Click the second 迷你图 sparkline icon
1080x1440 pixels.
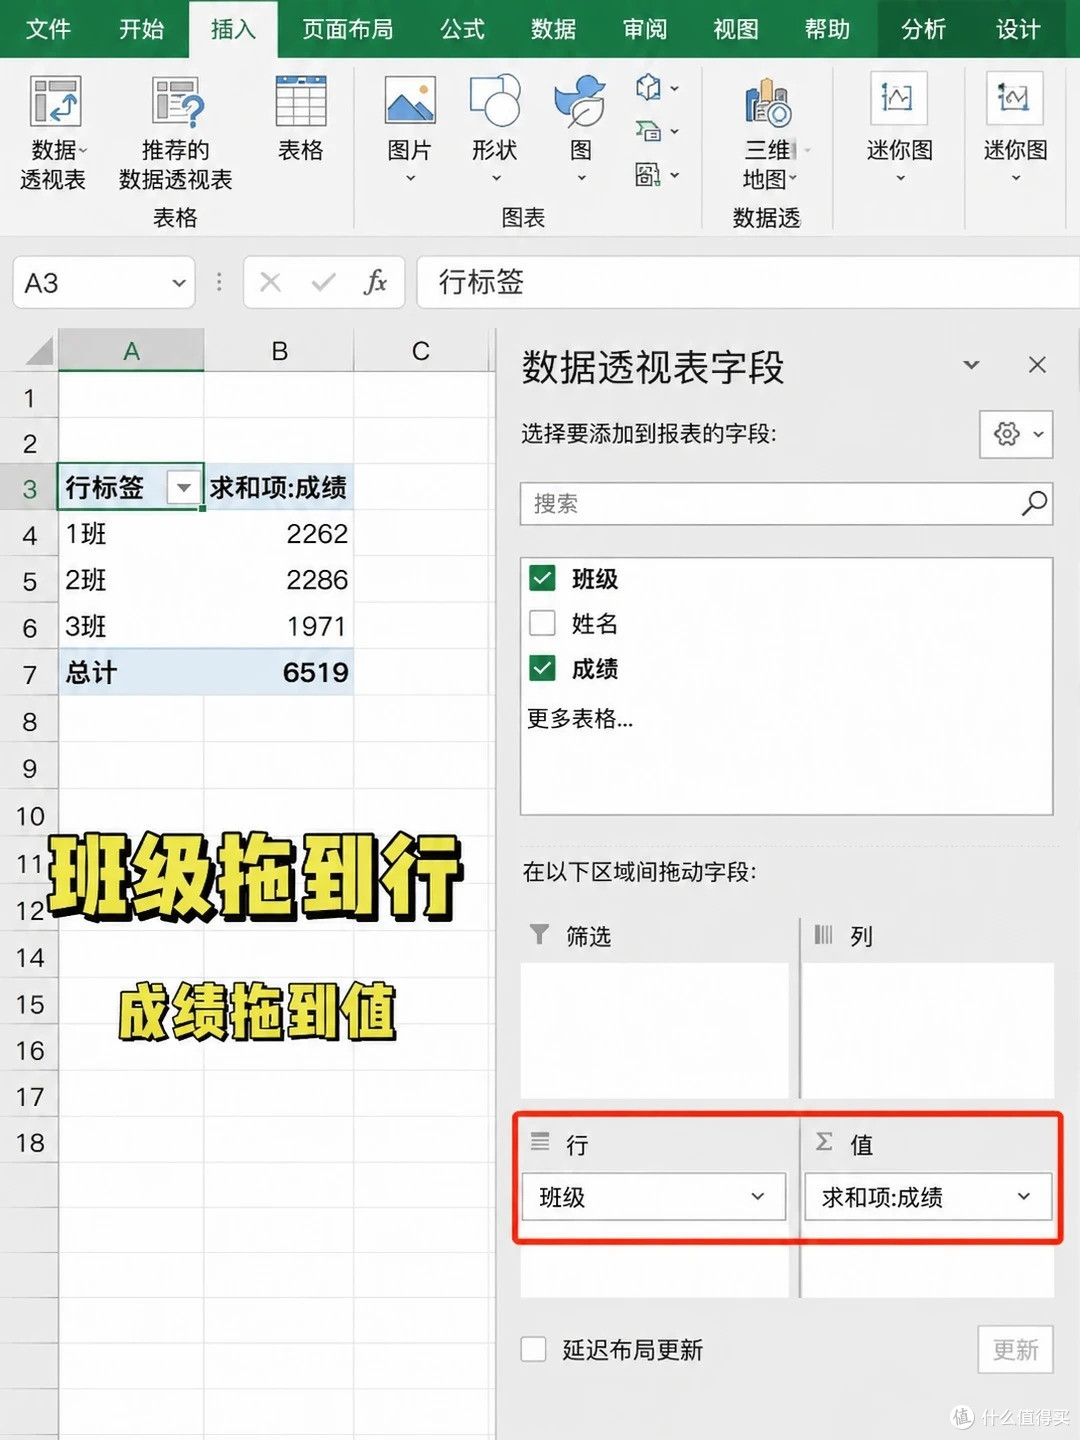coord(1015,99)
